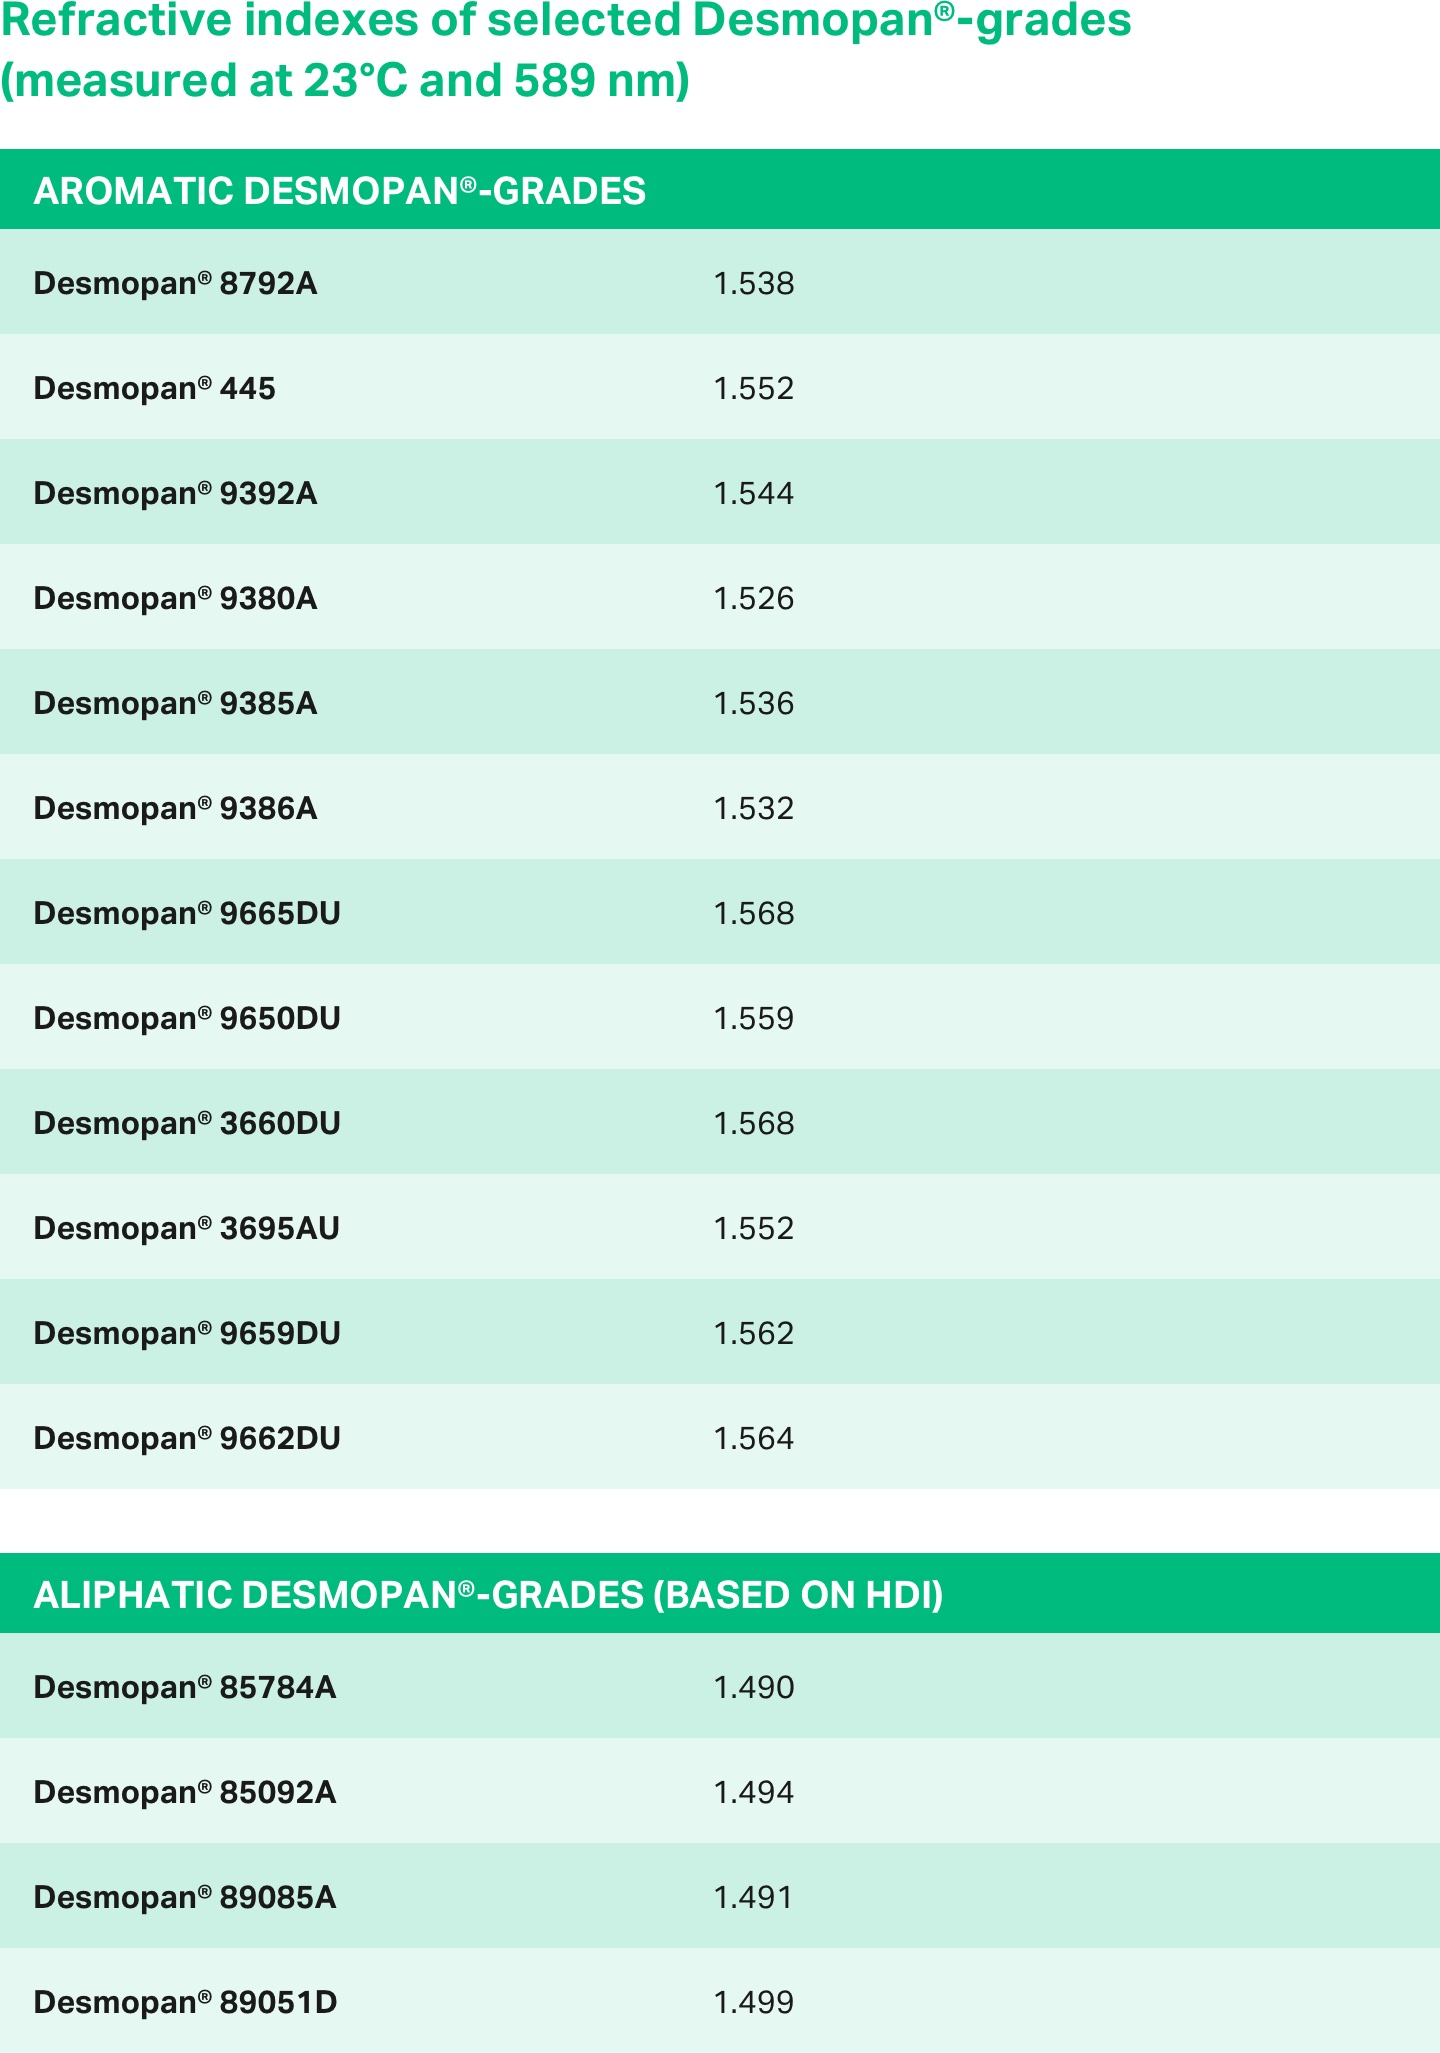1440x2053 pixels.
Task: Click the value 1.552 for Desmopan 445
Action: coord(754,389)
